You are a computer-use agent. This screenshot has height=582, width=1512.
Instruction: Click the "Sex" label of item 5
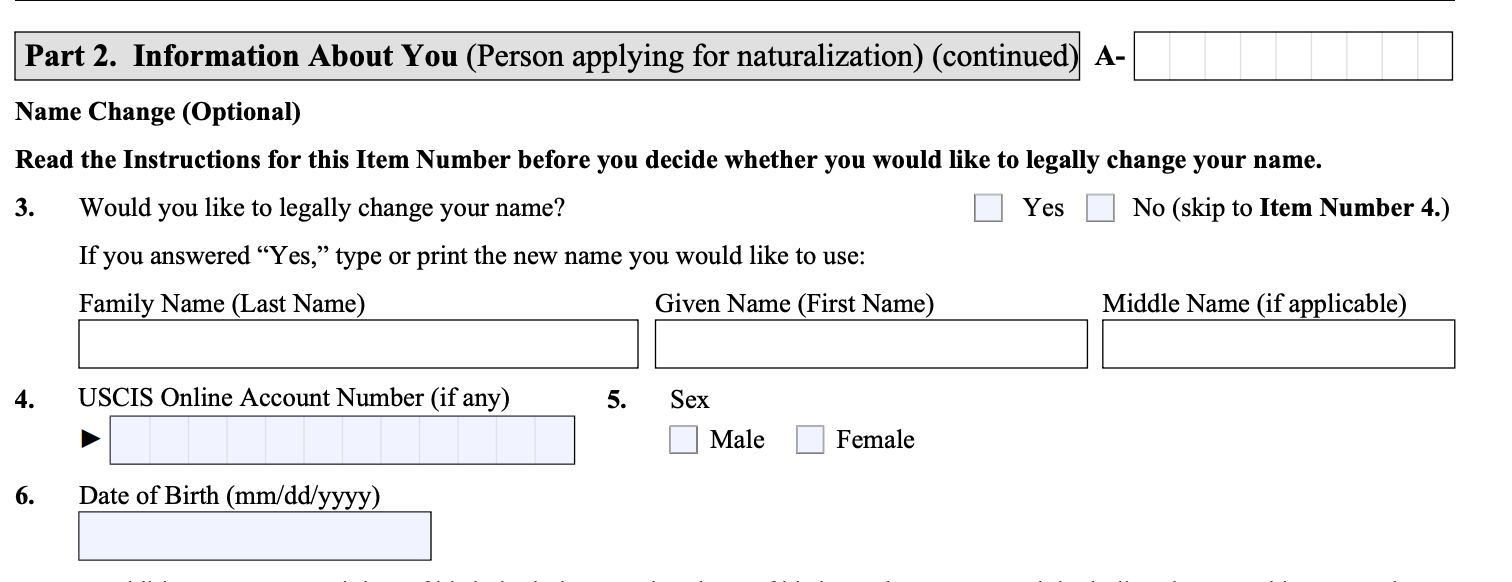pyautogui.click(x=689, y=400)
